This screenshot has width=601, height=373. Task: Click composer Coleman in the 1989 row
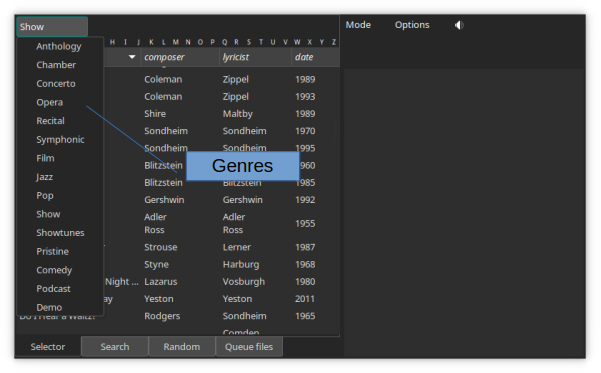(x=163, y=79)
